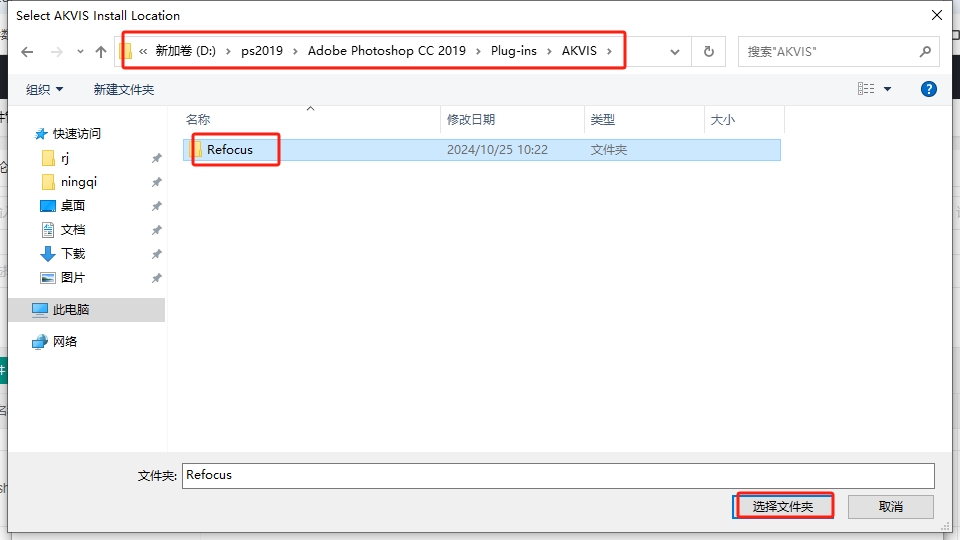Open recent locations dropdown arrow

tap(80, 52)
